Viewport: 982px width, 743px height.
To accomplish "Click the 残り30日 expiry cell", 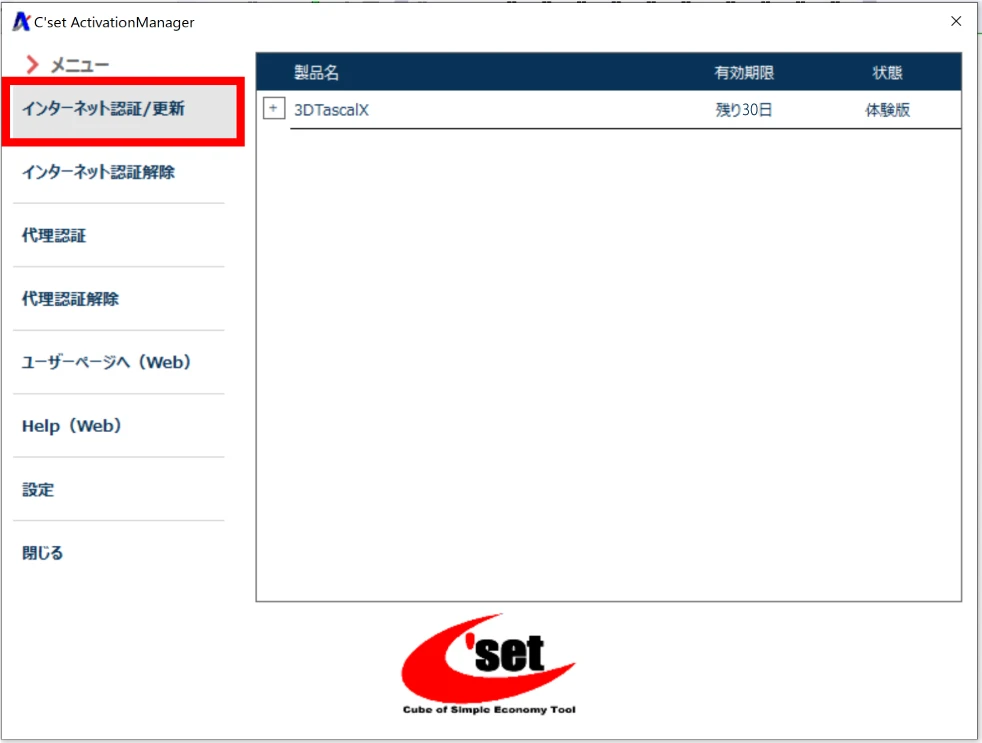I will pos(743,110).
